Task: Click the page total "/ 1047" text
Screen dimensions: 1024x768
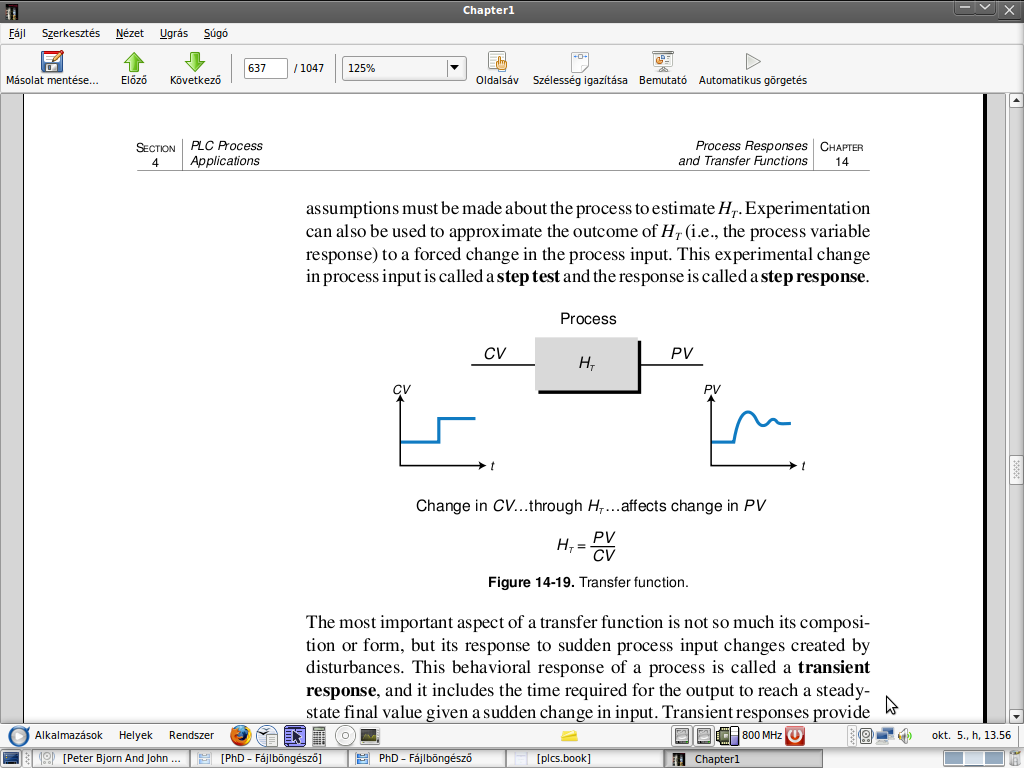Action: pyautogui.click(x=309, y=68)
